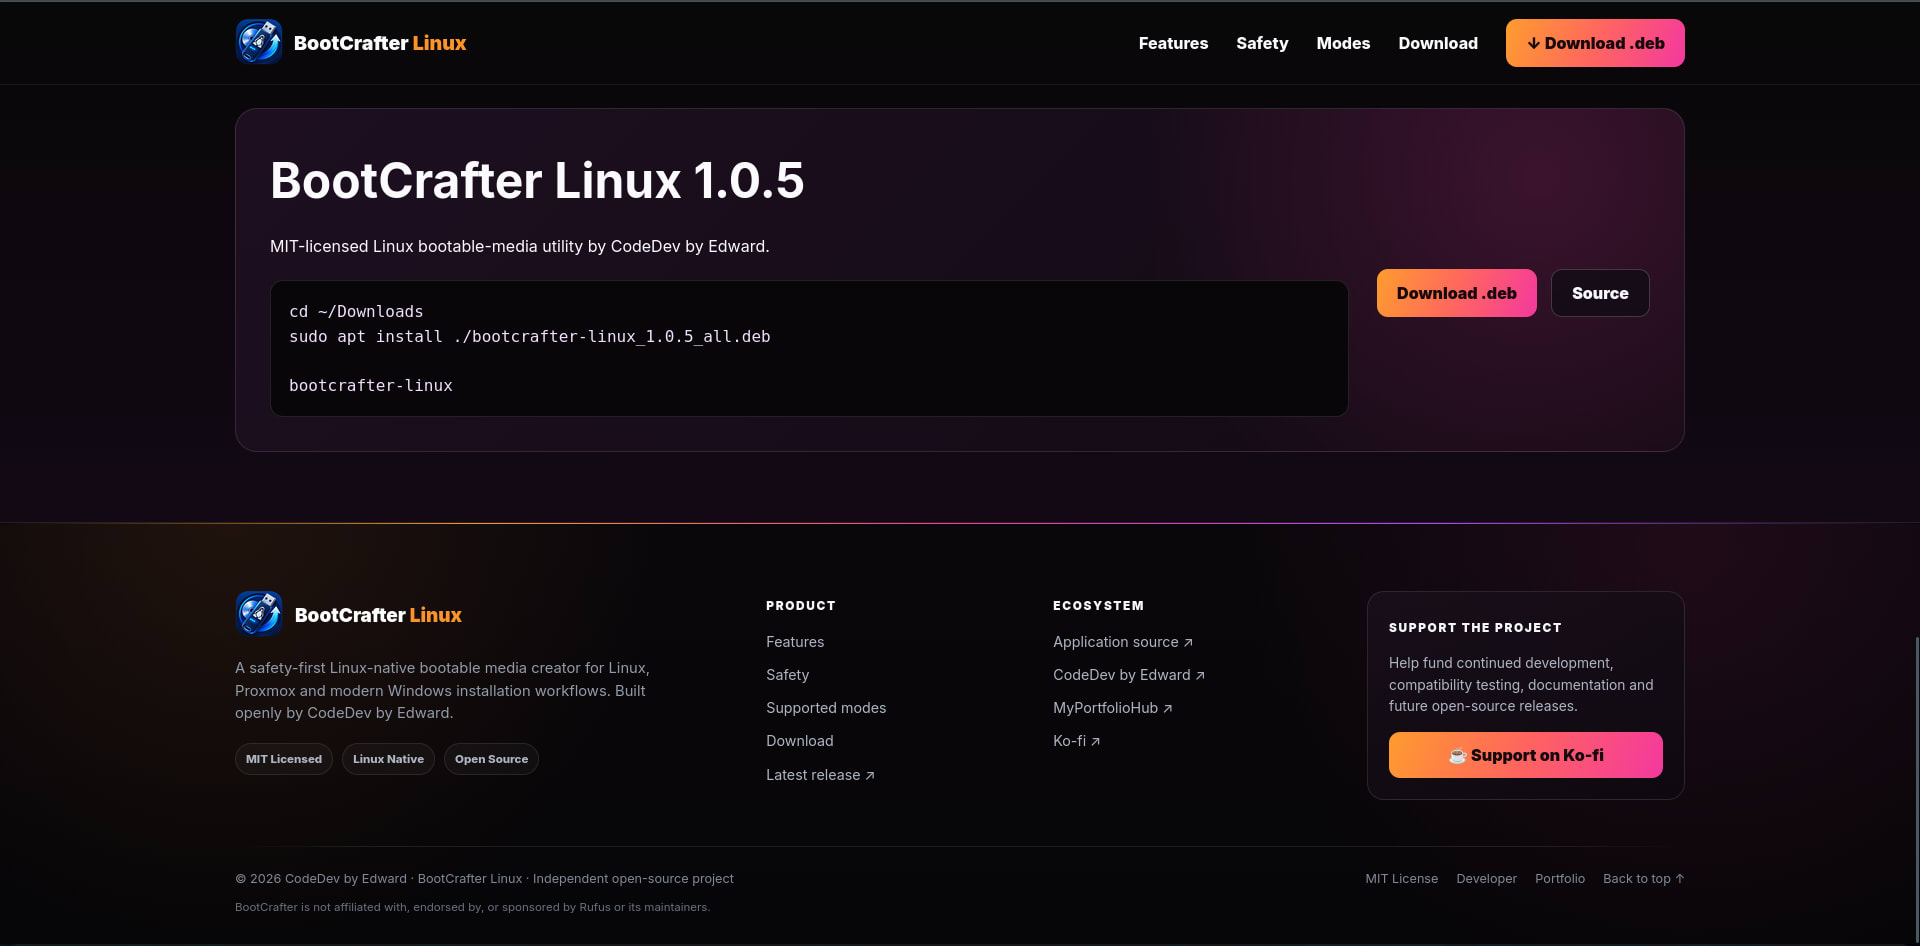Click the BootCrafter logo icon in header
Viewport: 1920px width, 946px height.
259,42
